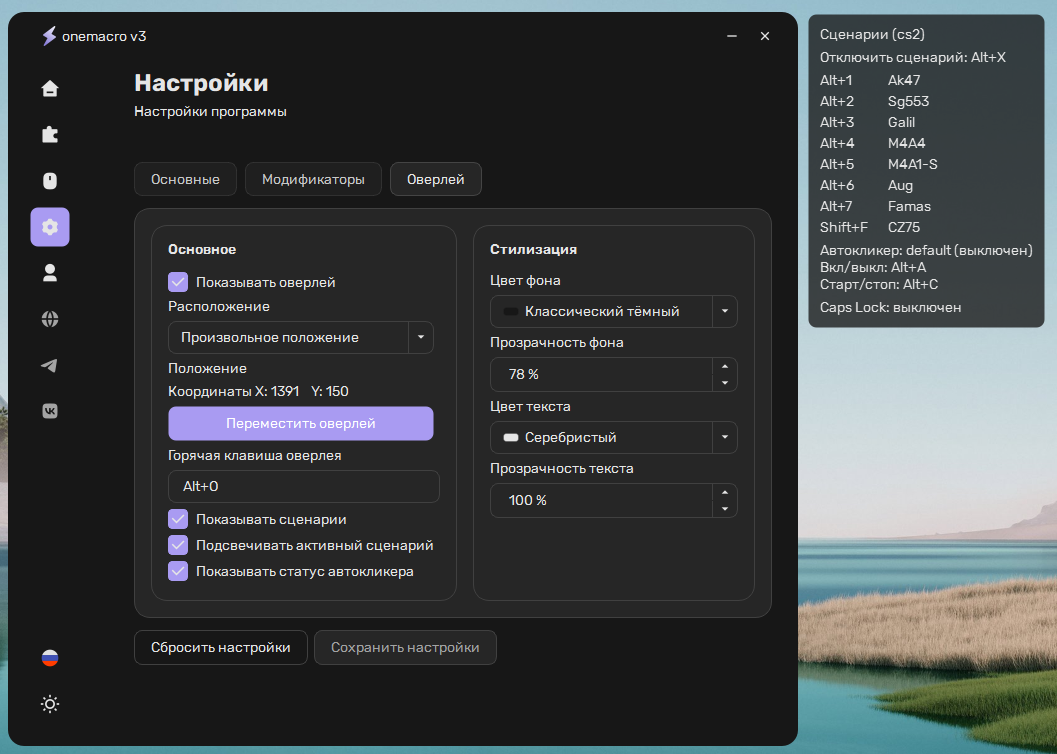The image size is (1057, 754).
Task: Disable the Показывать сценарии checkbox
Action: (x=178, y=519)
